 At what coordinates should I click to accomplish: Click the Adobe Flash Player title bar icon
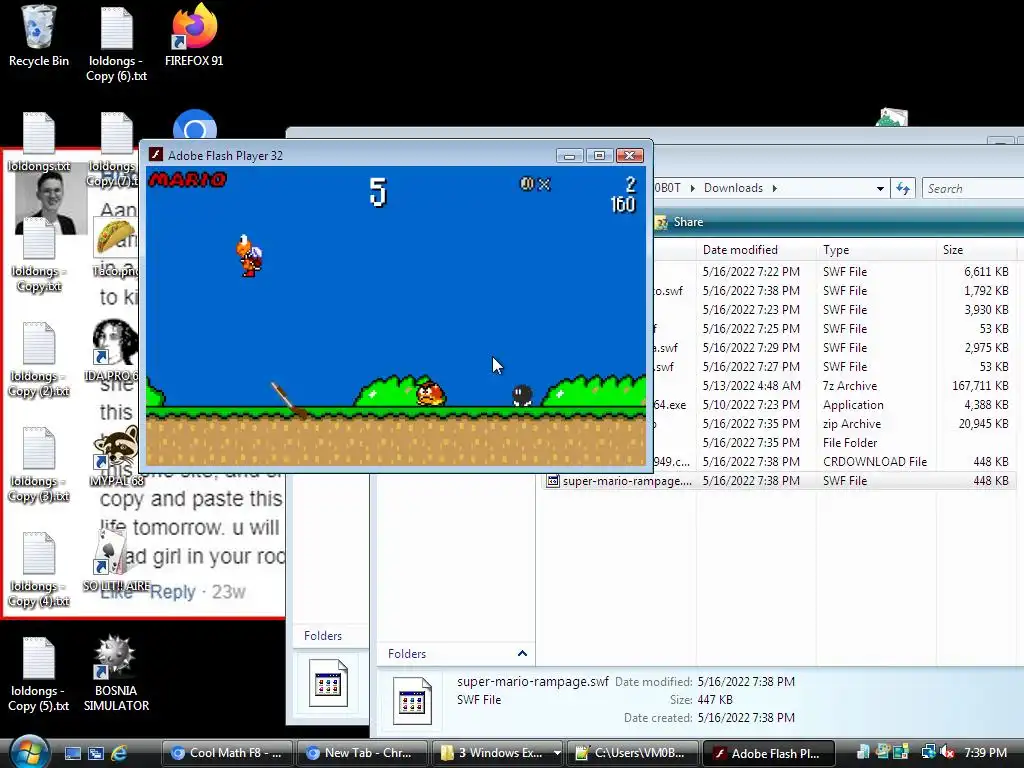click(155, 155)
